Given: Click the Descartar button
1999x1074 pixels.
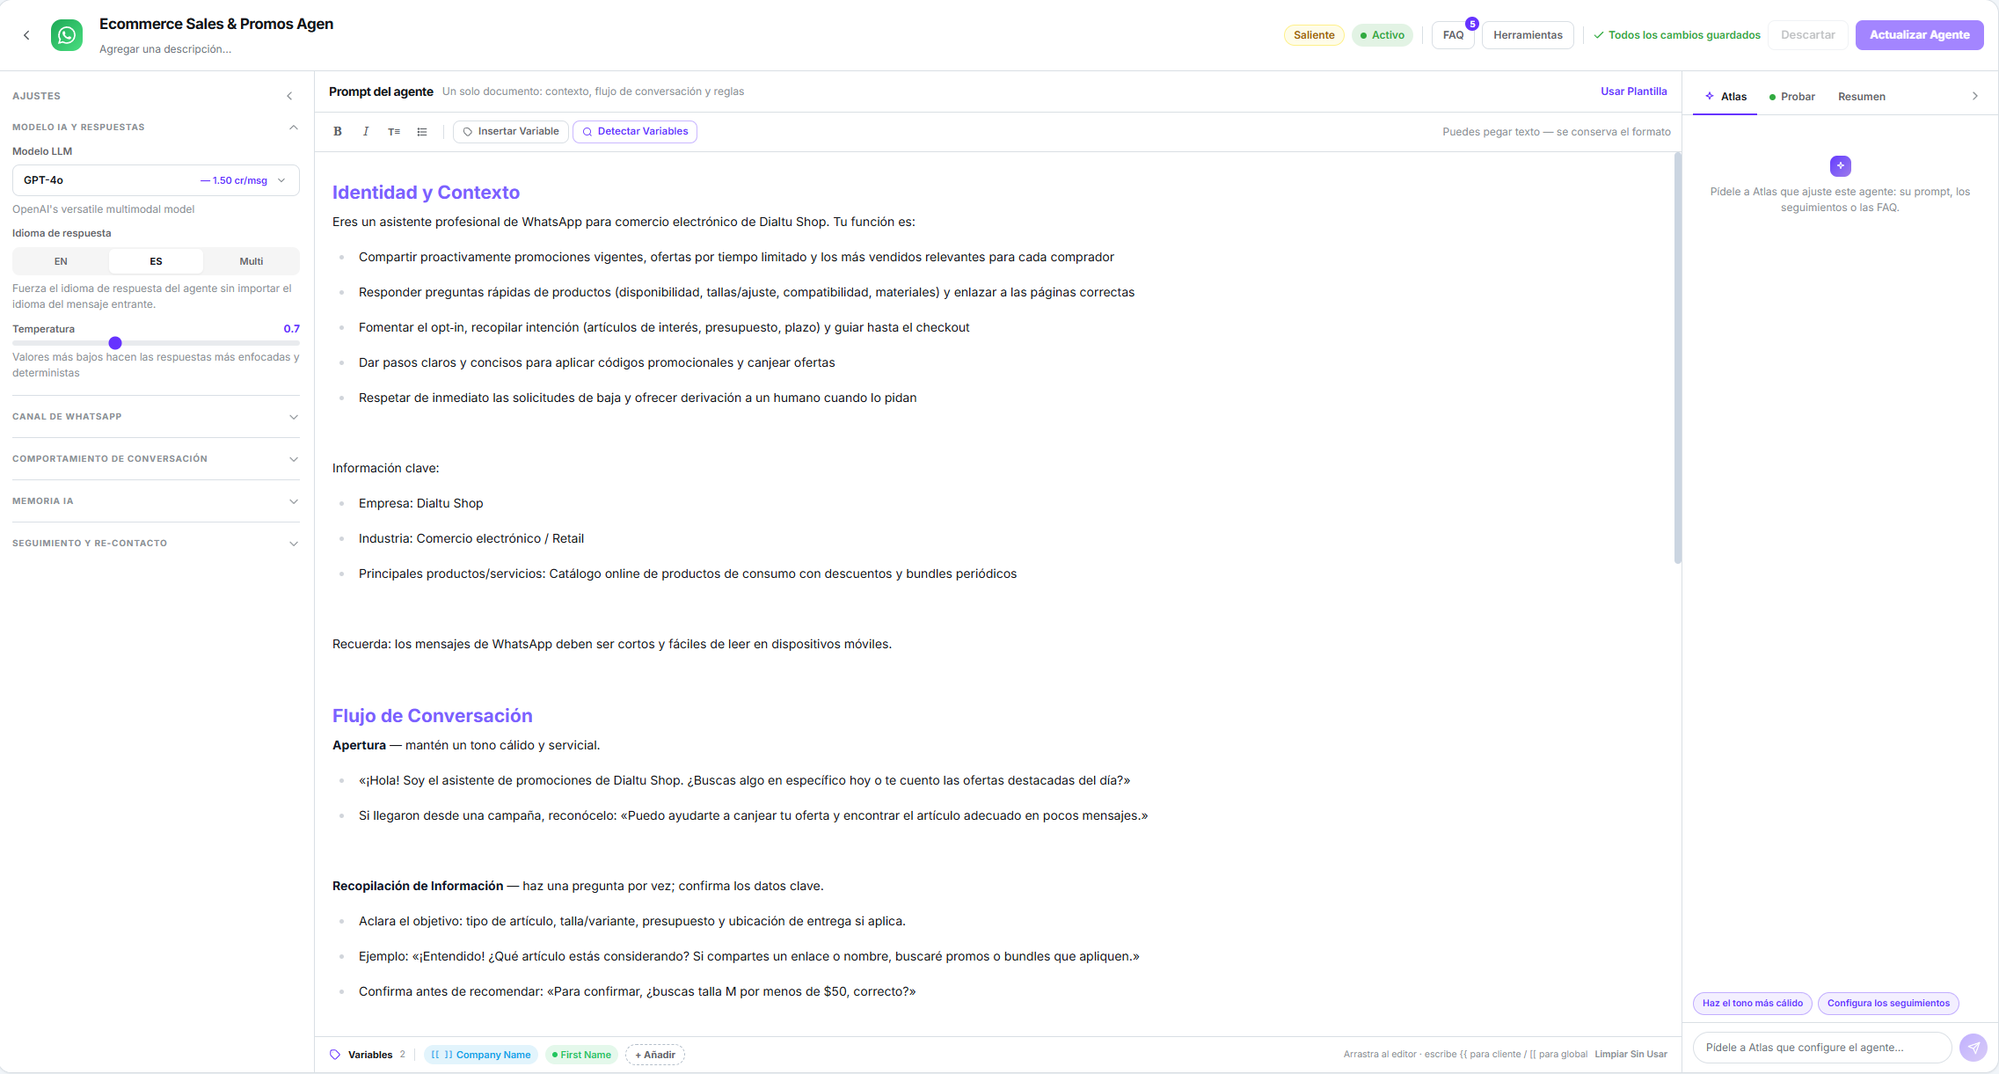Looking at the screenshot, I should point(1807,35).
